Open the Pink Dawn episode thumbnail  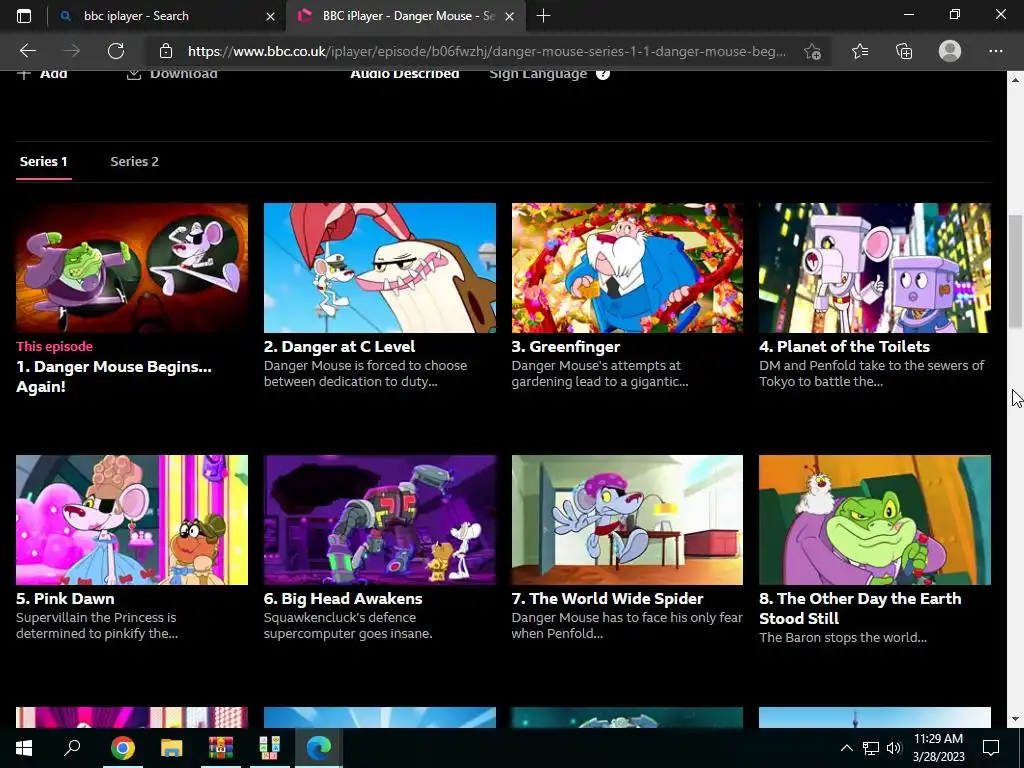[132, 520]
